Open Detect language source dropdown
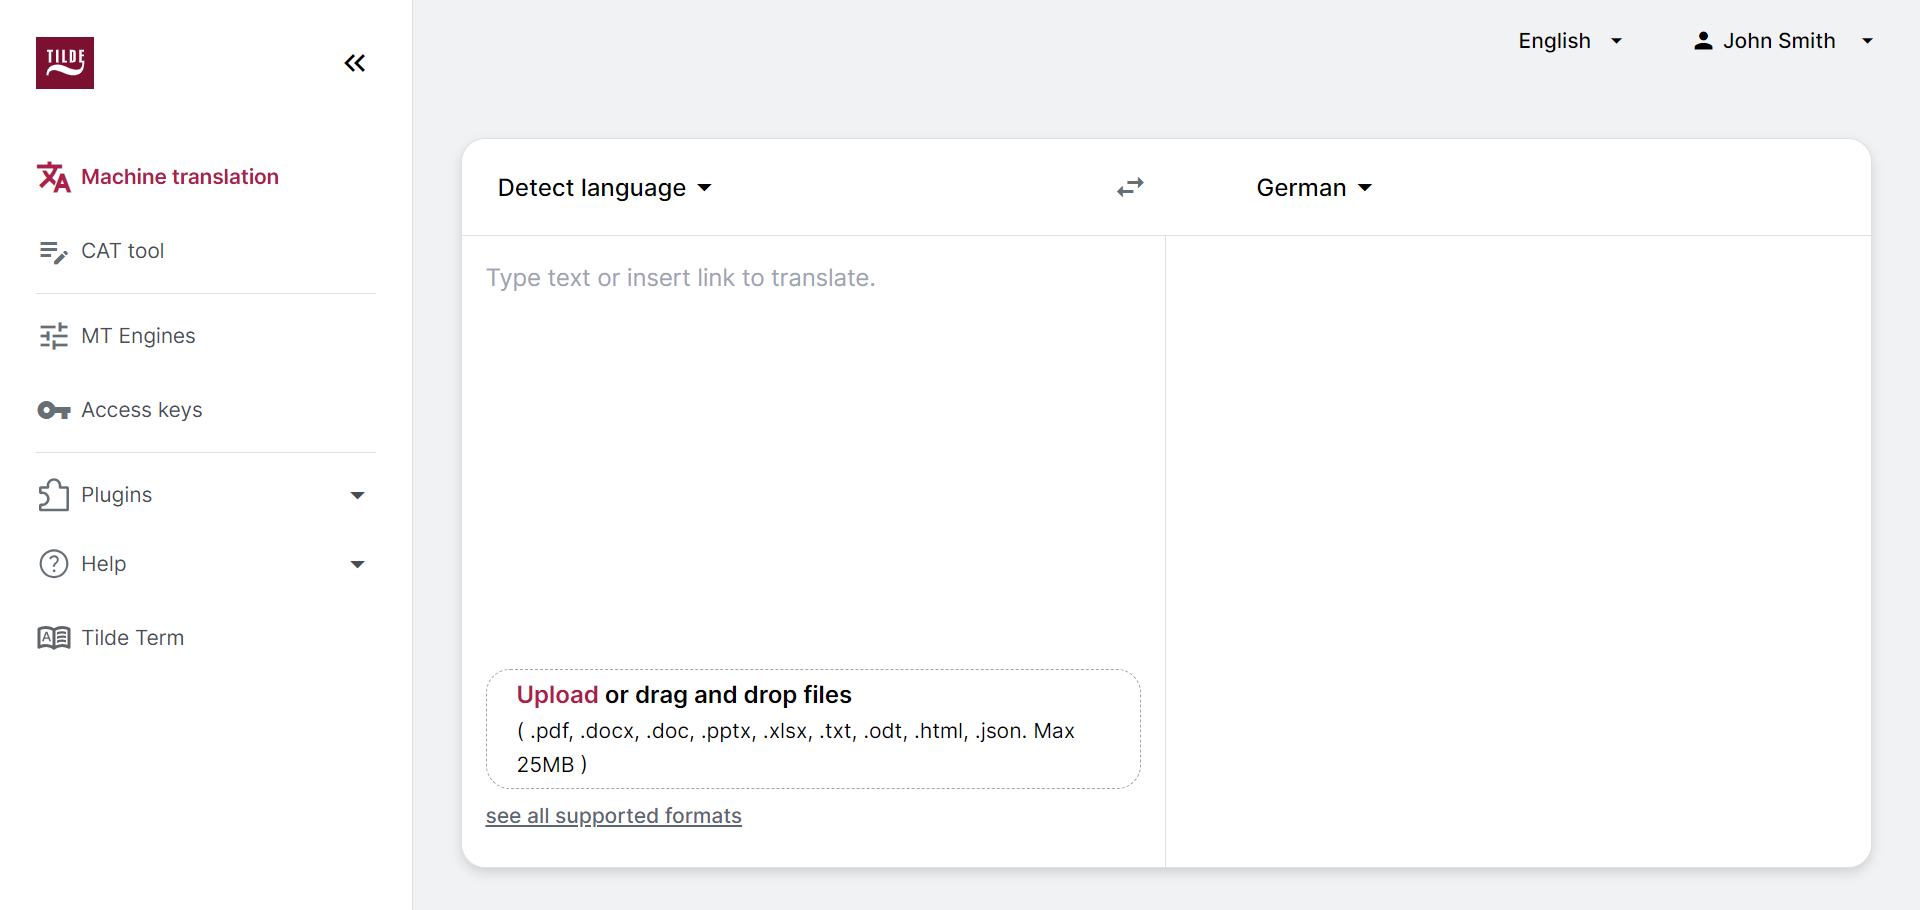Viewport: 1920px width, 910px height. pos(604,188)
